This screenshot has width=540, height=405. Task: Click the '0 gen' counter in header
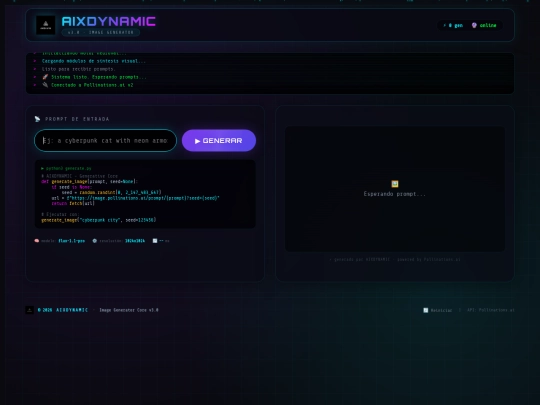point(456,25)
